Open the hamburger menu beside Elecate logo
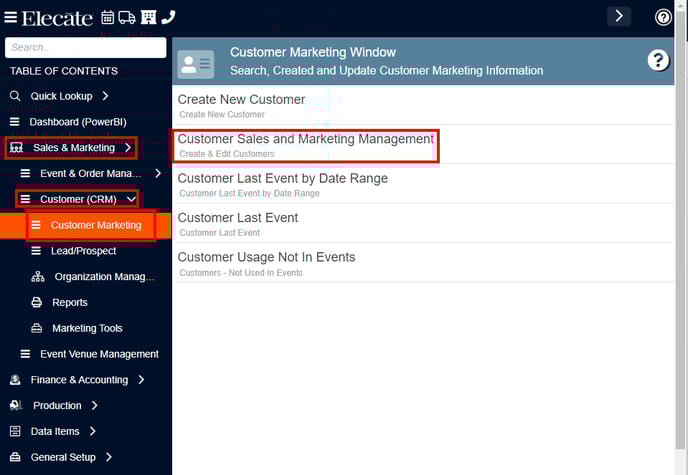Image resolution: width=688 pixels, height=475 pixels. point(11,18)
